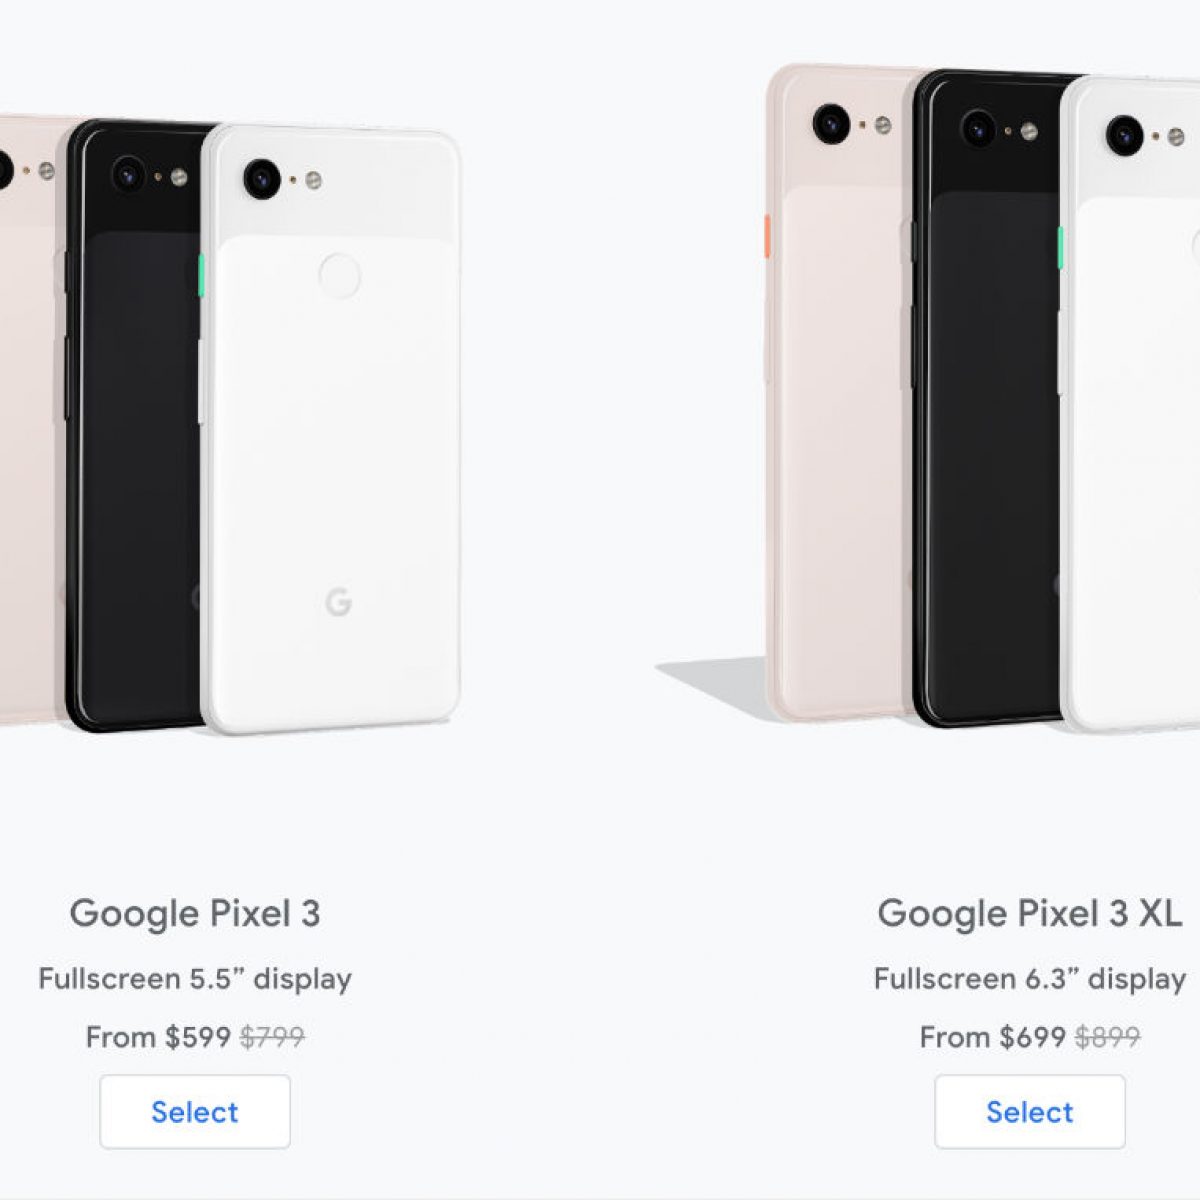The image size is (1200, 1200).
Task: Open the Google Pixel 3 product title
Action: click(195, 913)
